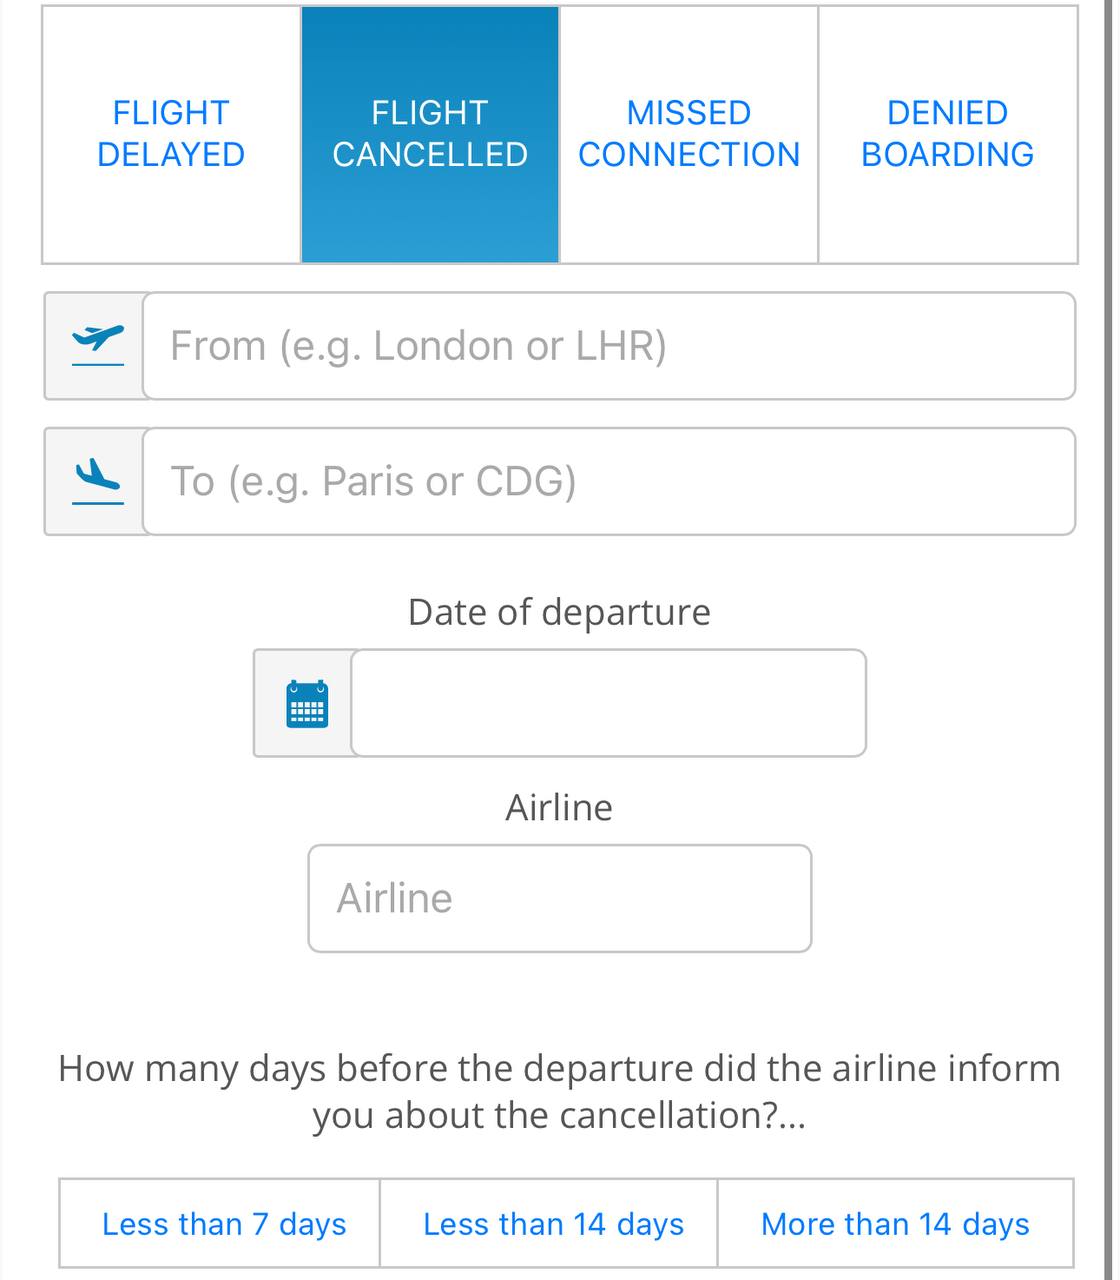Open the Missed Connection tab
Screen dimensions: 1120x1280
689,134
